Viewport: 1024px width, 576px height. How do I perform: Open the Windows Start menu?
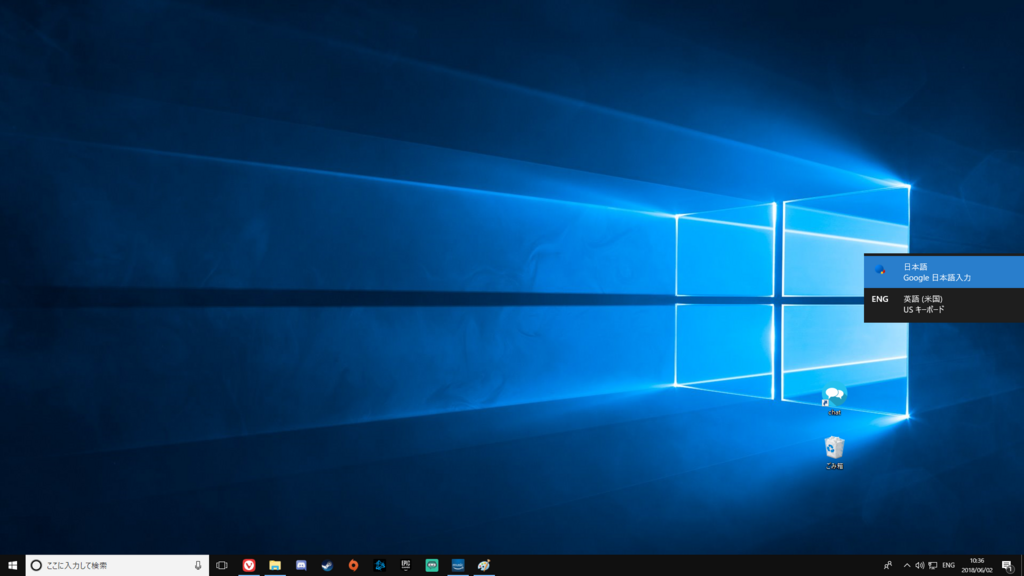coord(12,565)
